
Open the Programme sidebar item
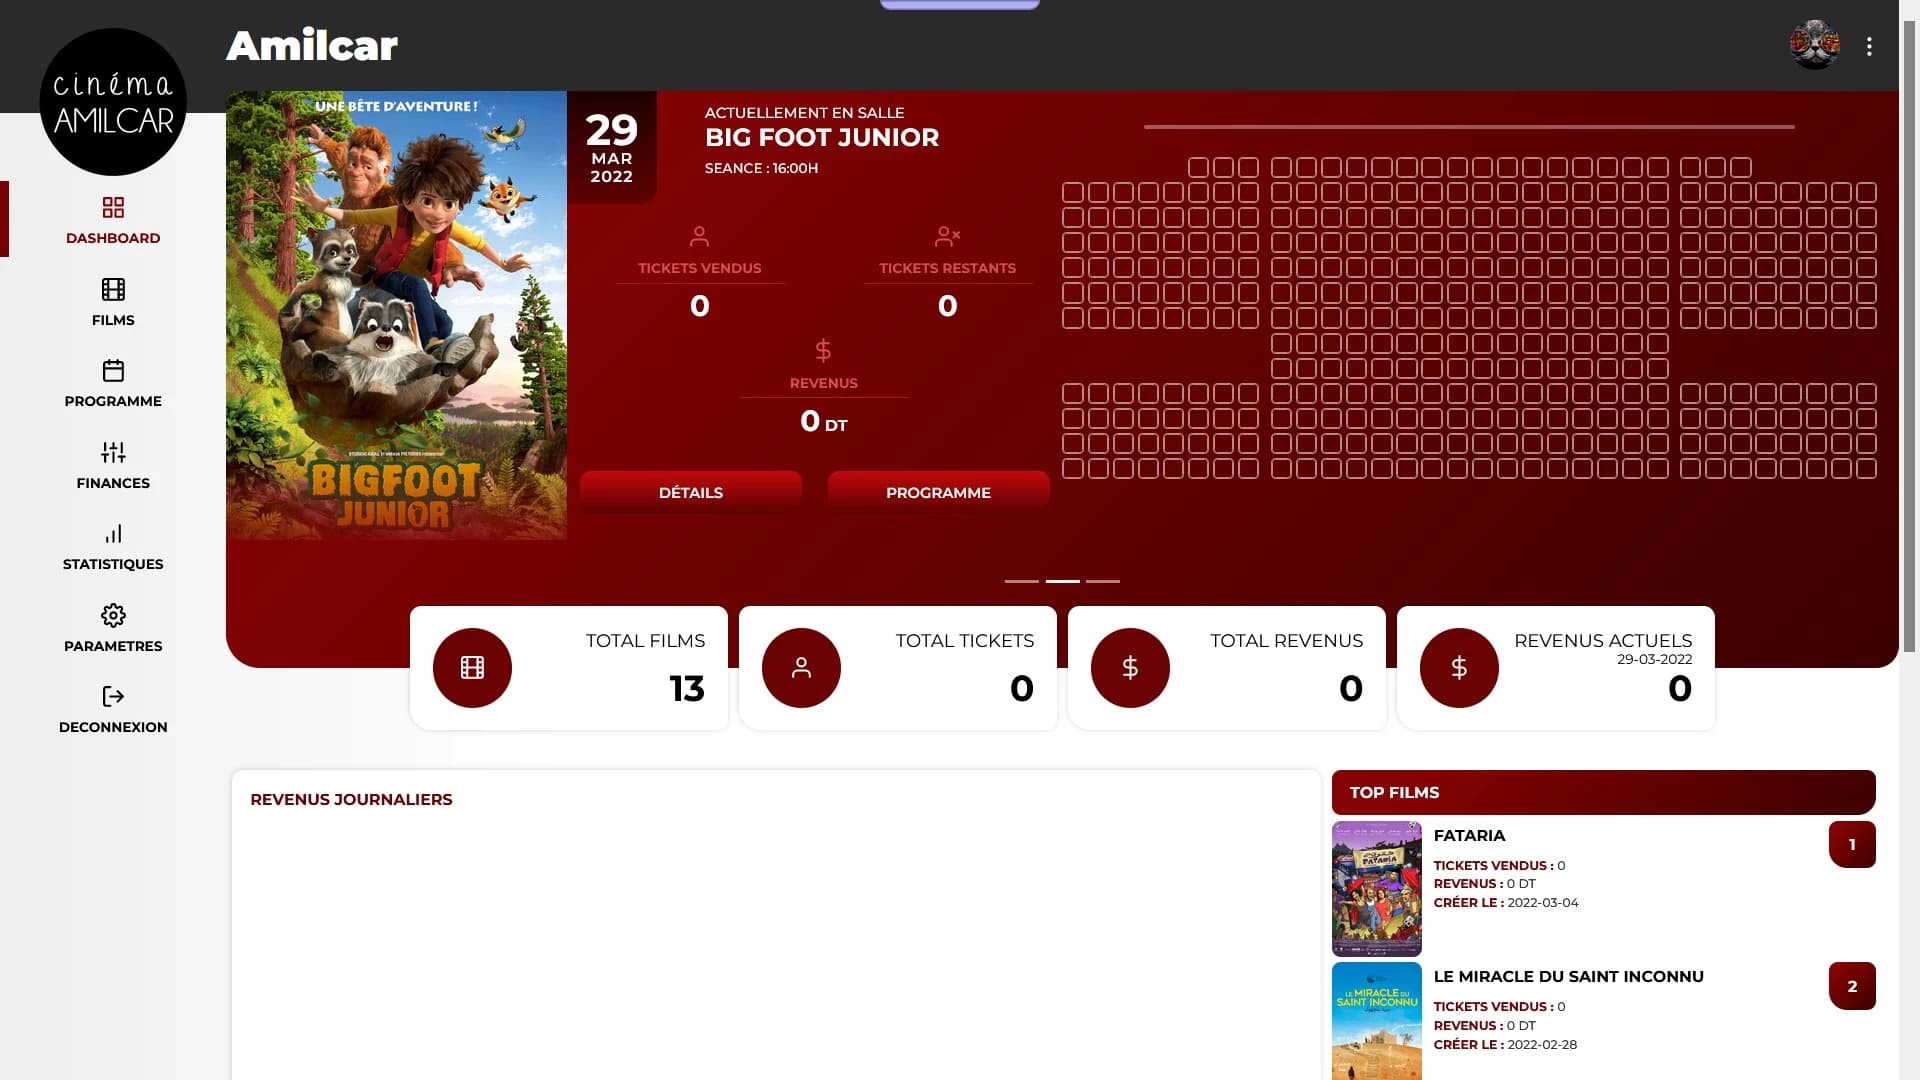coord(113,383)
